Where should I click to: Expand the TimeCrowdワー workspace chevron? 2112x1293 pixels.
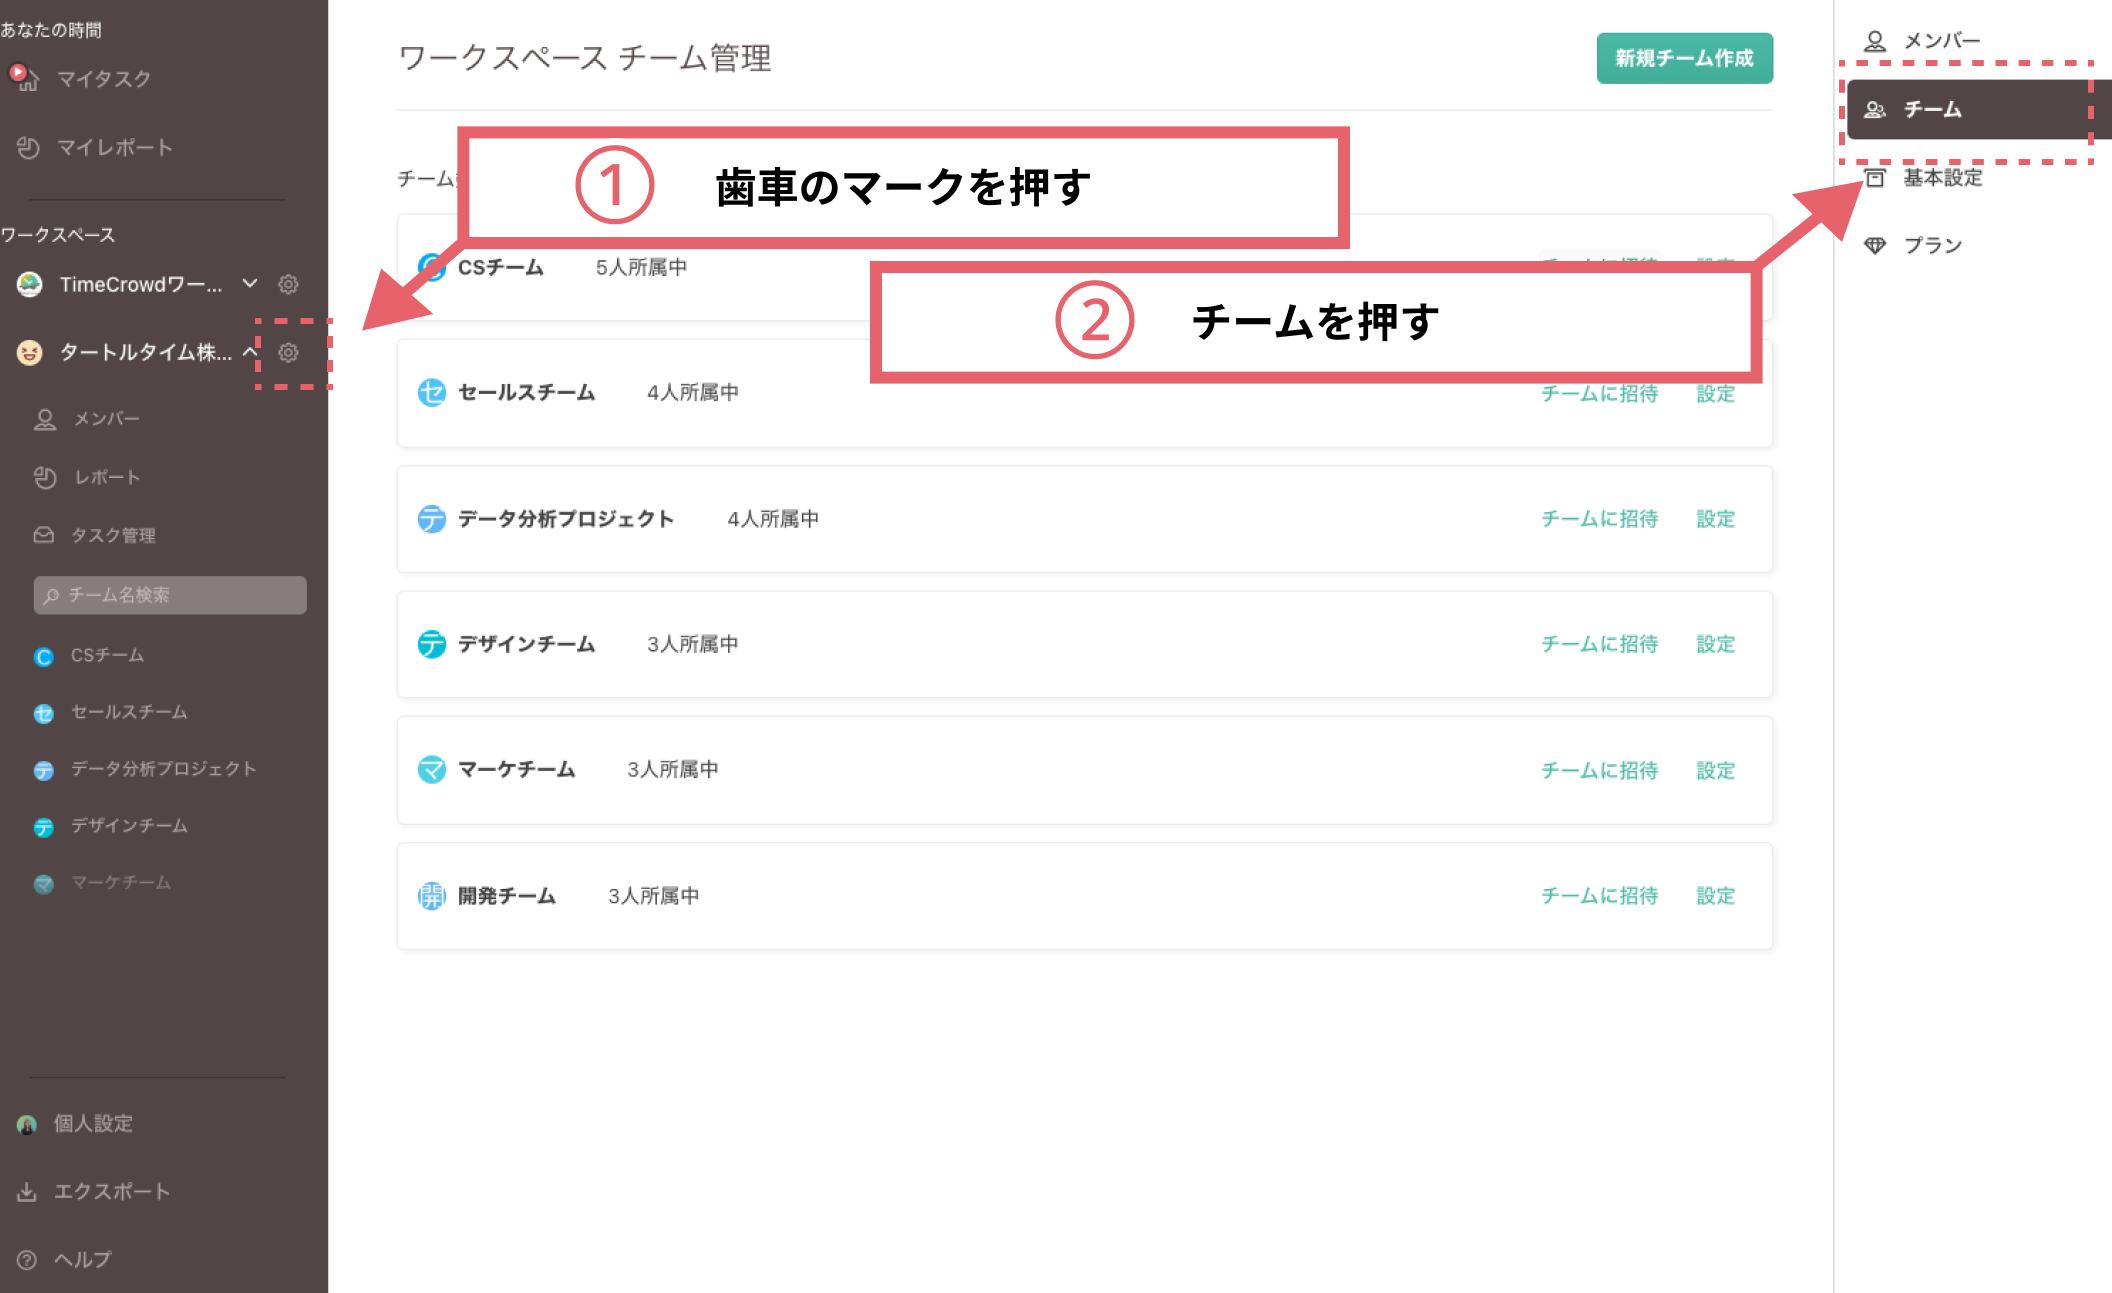click(x=250, y=284)
